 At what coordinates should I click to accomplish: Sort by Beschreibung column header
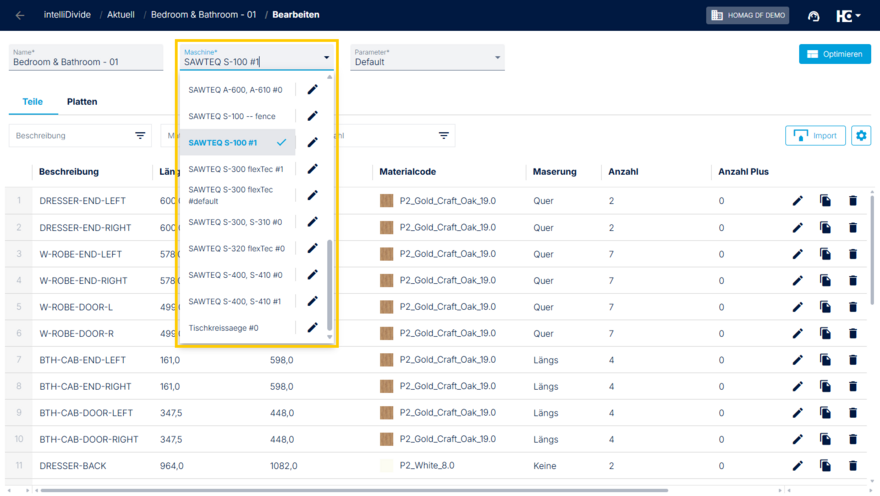pyautogui.click(x=68, y=172)
